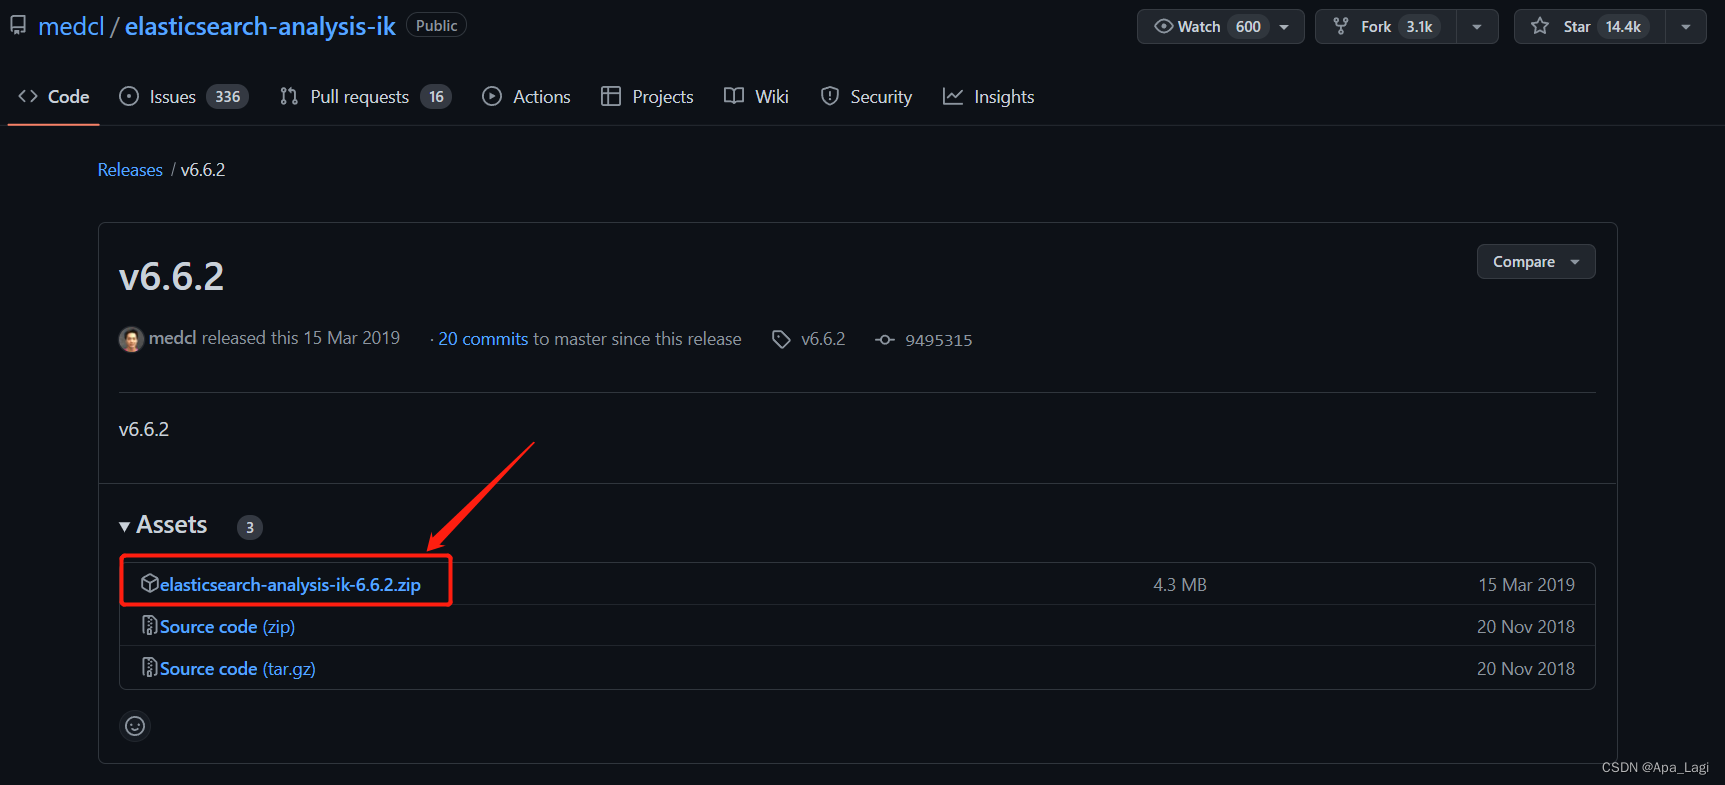Click the Star count 14.4k
Image resolution: width=1725 pixels, height=785 pixels.
coord(1623,27)
